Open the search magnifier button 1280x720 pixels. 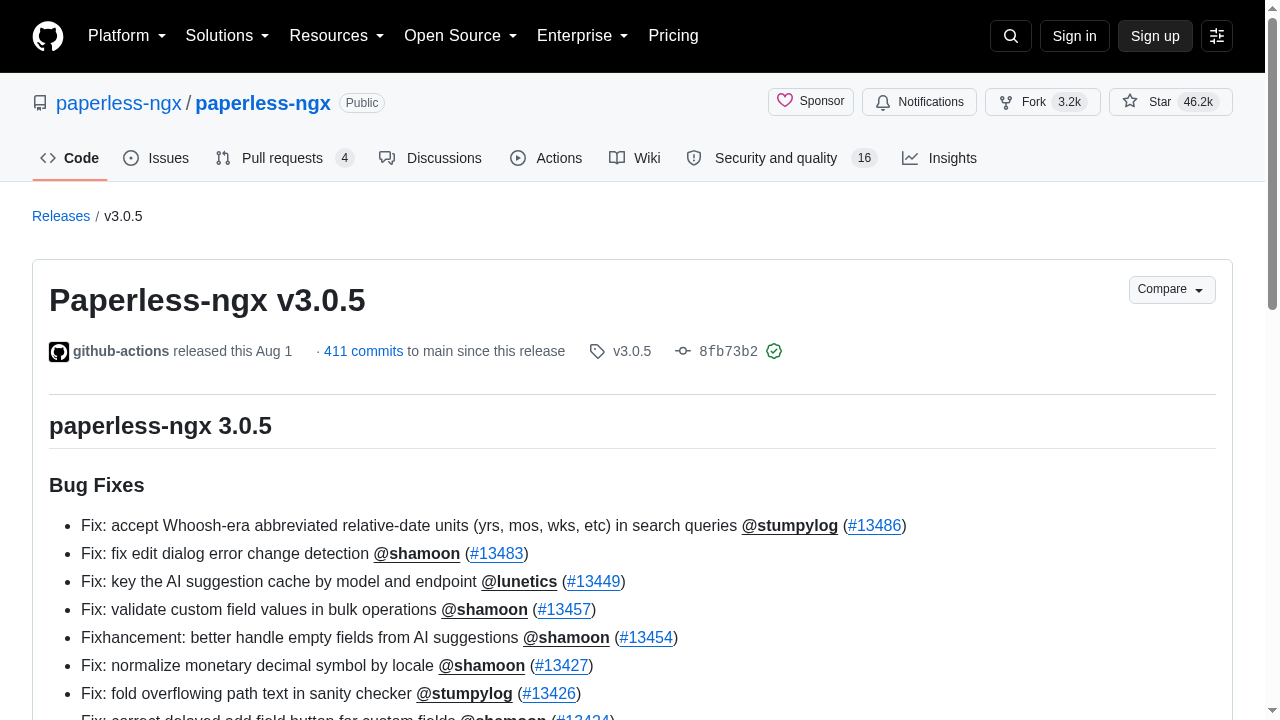(1010, 36)
